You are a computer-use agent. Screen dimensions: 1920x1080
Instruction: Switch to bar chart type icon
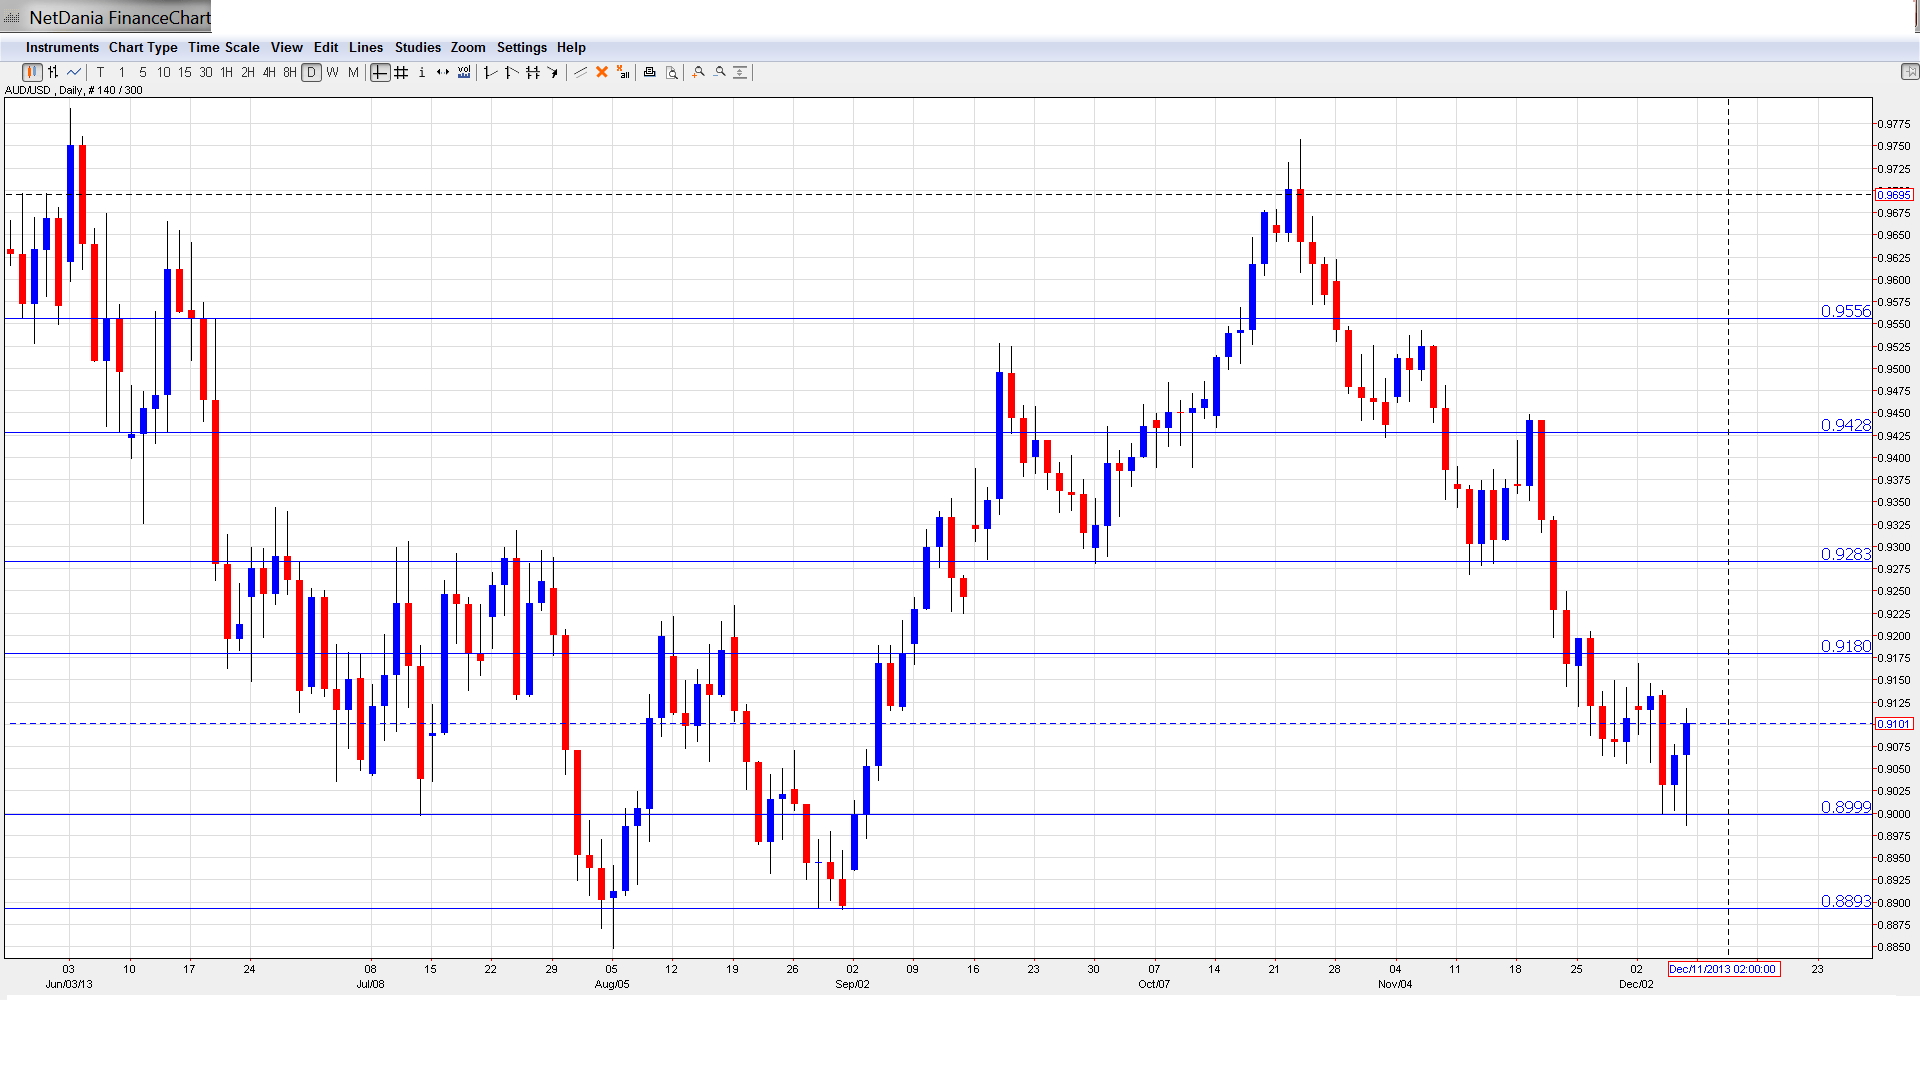click(53, 72)
